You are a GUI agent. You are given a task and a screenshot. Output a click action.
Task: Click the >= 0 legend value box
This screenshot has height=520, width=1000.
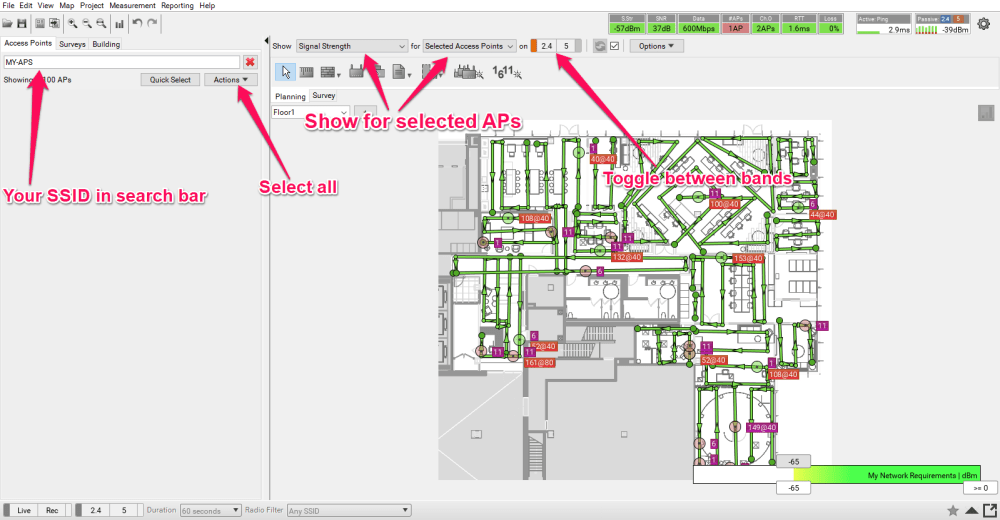(x=981, y=488)
